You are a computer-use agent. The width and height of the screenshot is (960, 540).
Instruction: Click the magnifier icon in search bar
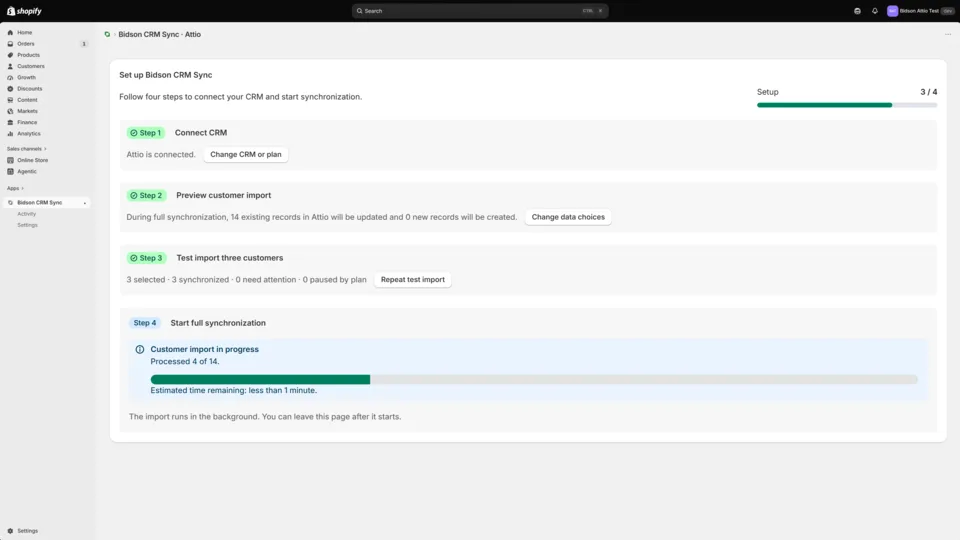359,11
